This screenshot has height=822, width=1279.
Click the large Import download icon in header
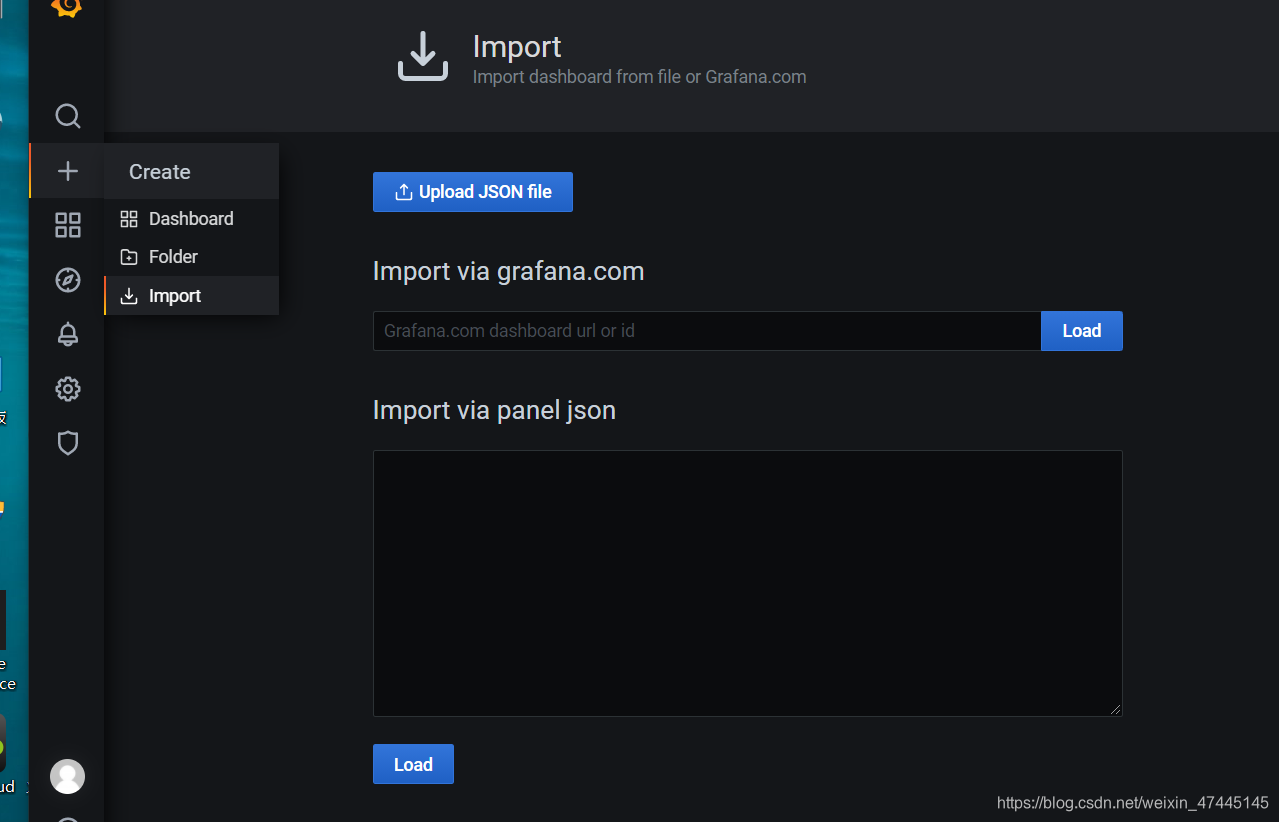click(423, 56)
